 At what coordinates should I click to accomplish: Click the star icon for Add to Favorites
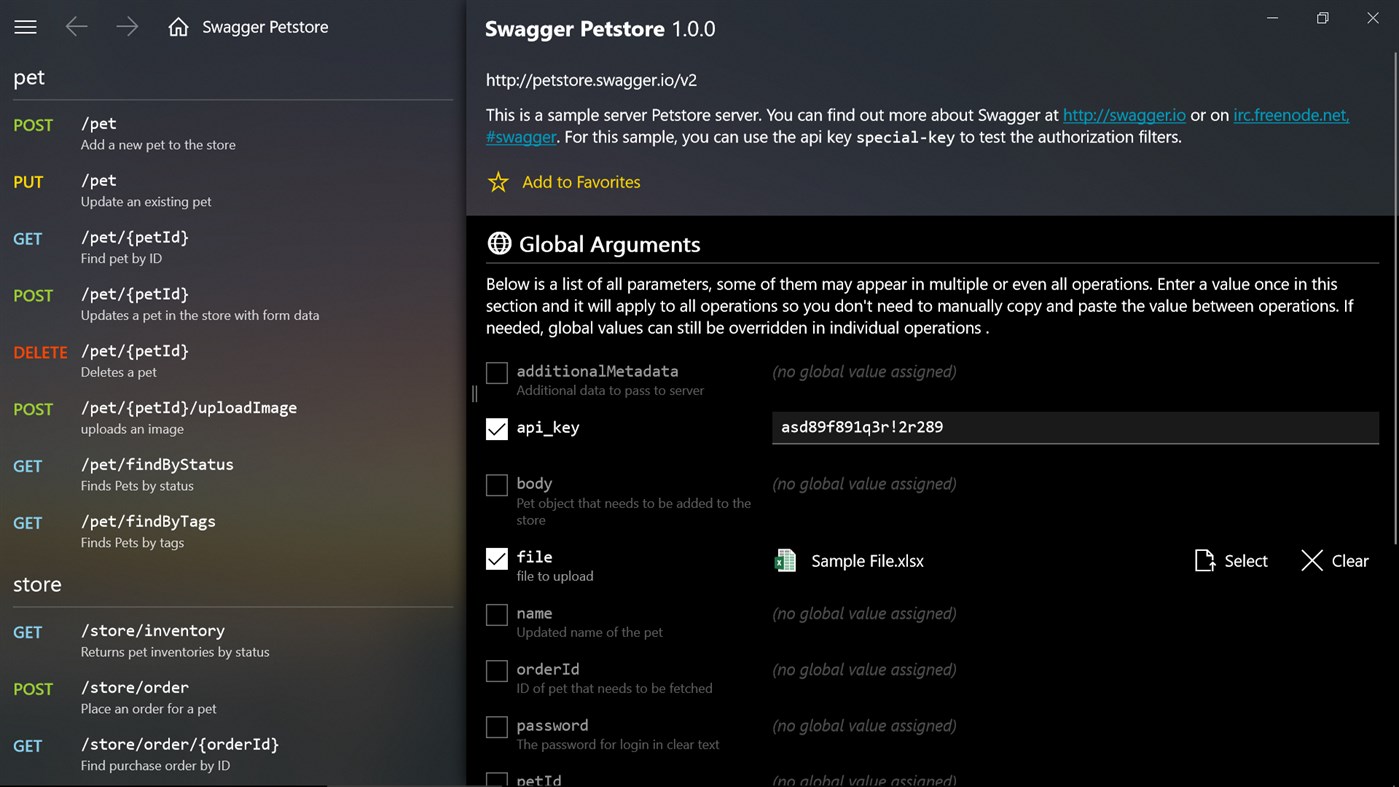tap(497, 182)
